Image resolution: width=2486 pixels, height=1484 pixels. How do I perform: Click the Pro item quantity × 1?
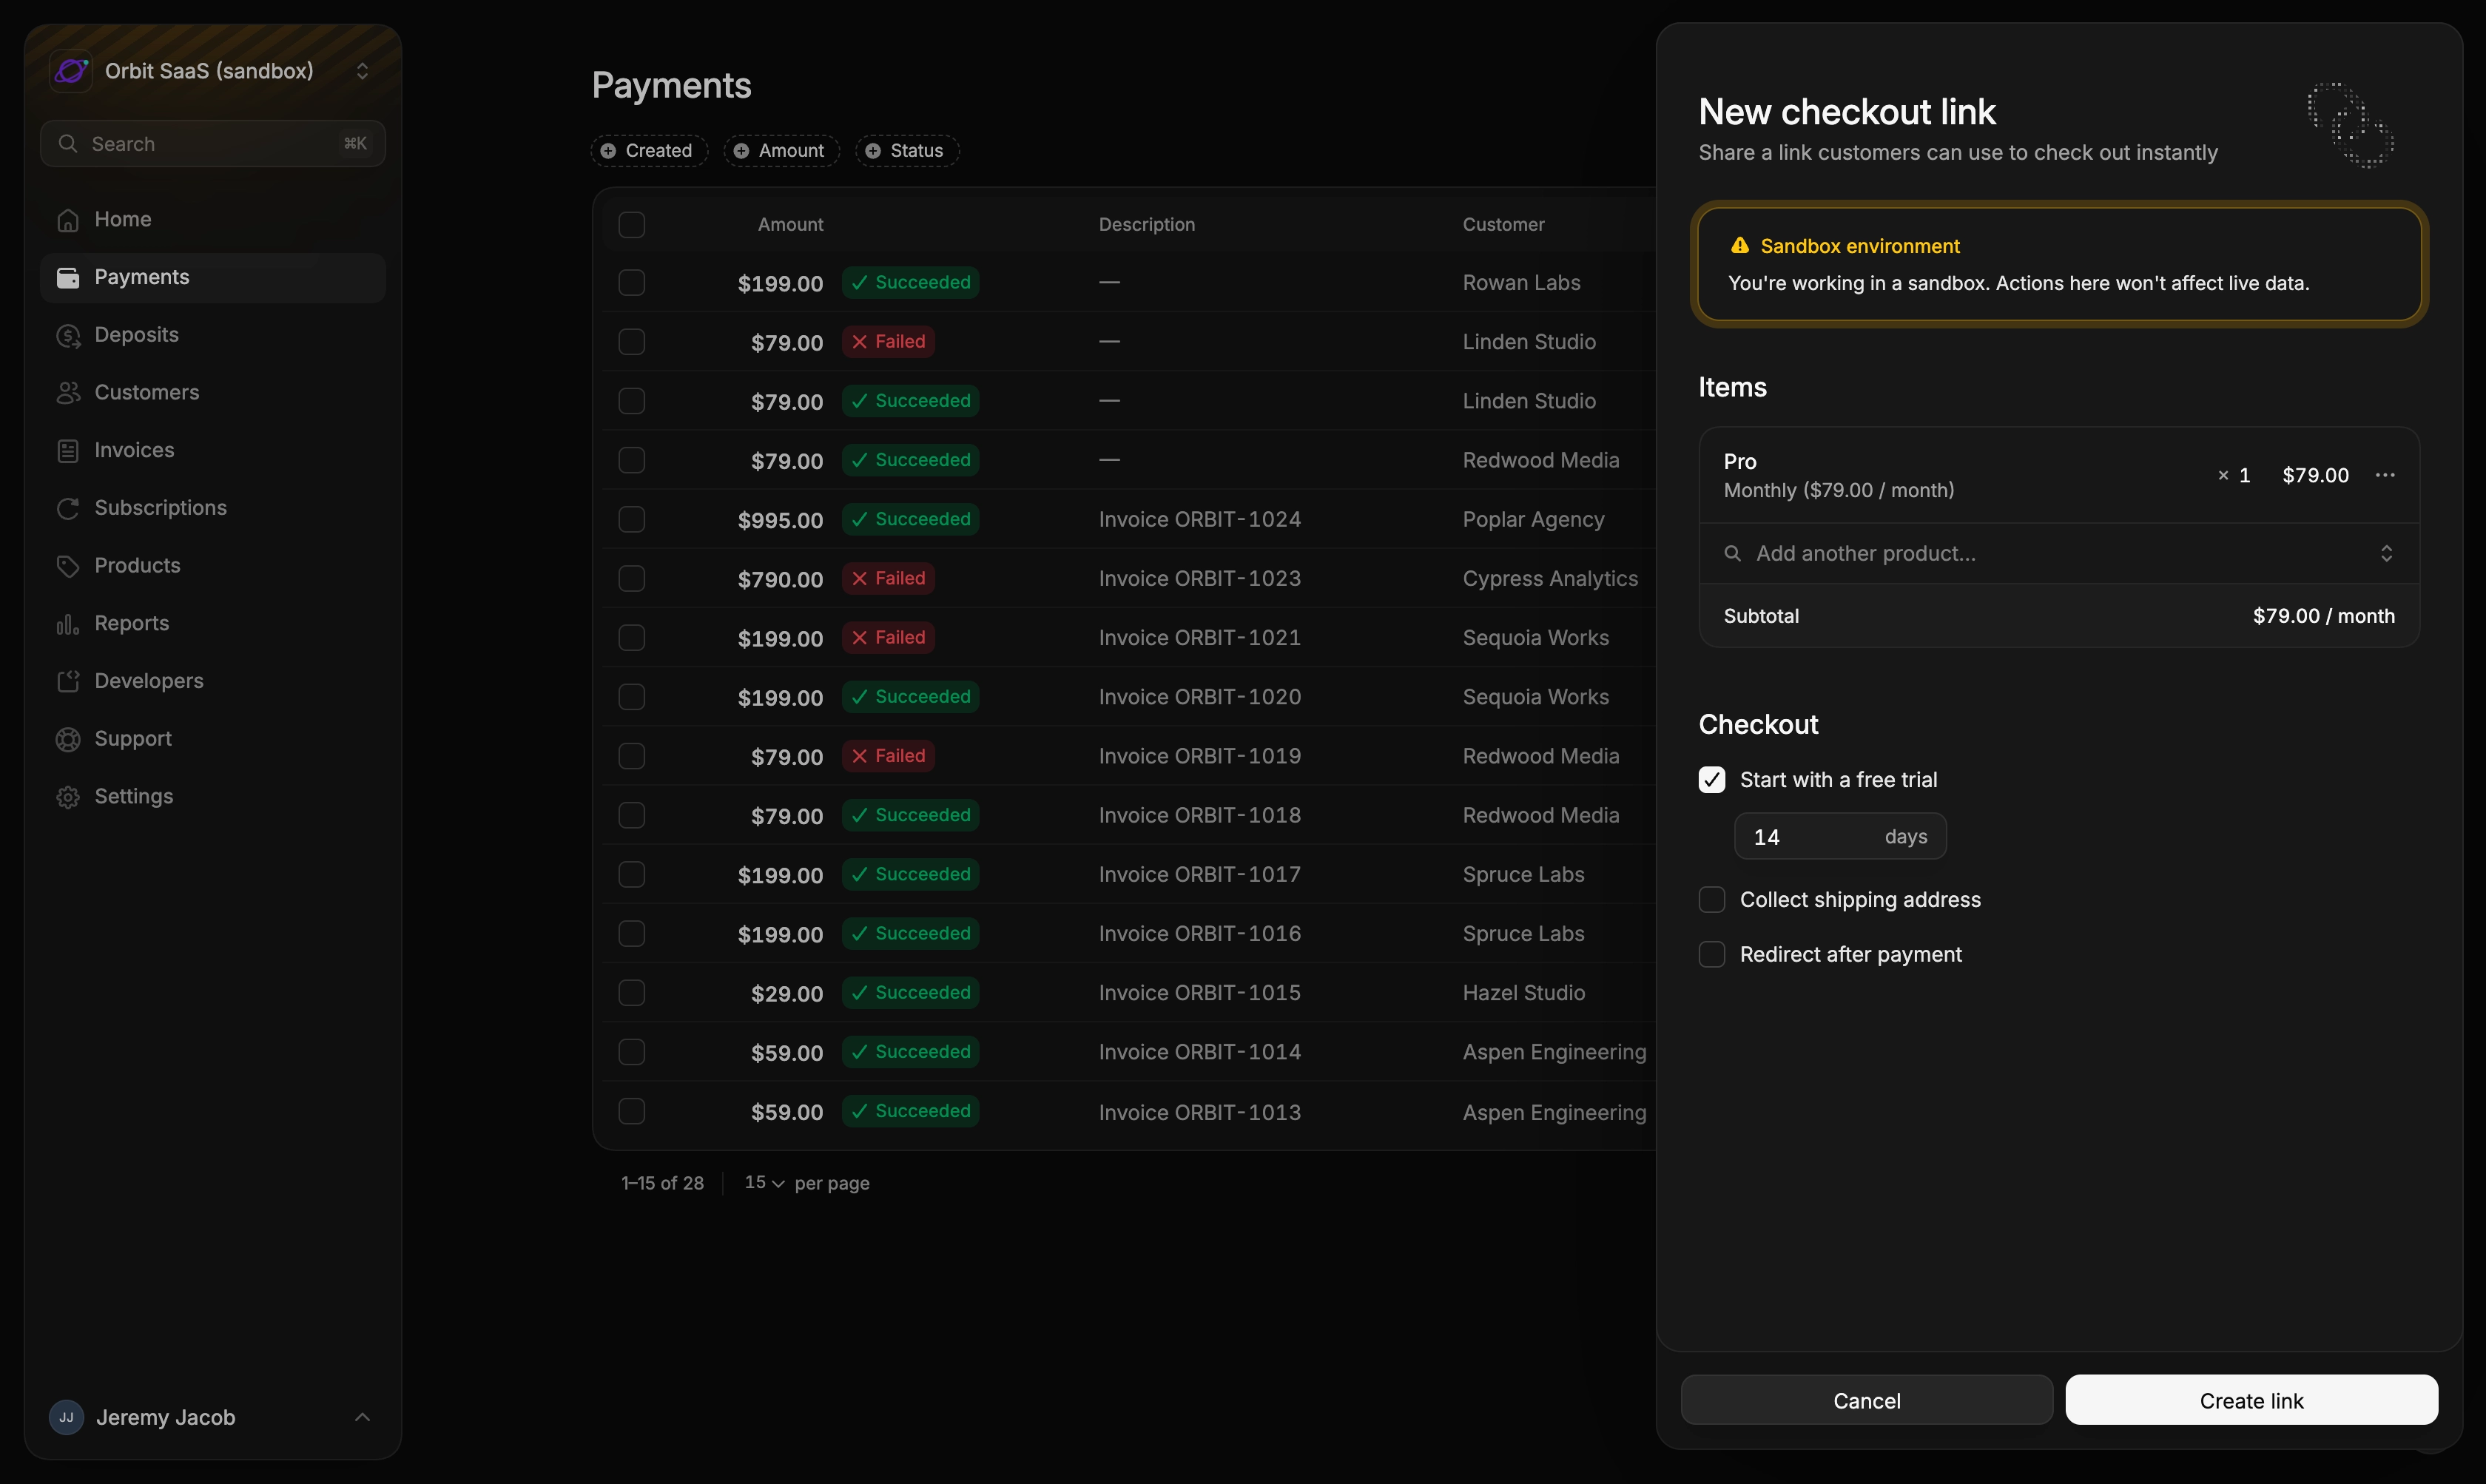[2233, 476]
